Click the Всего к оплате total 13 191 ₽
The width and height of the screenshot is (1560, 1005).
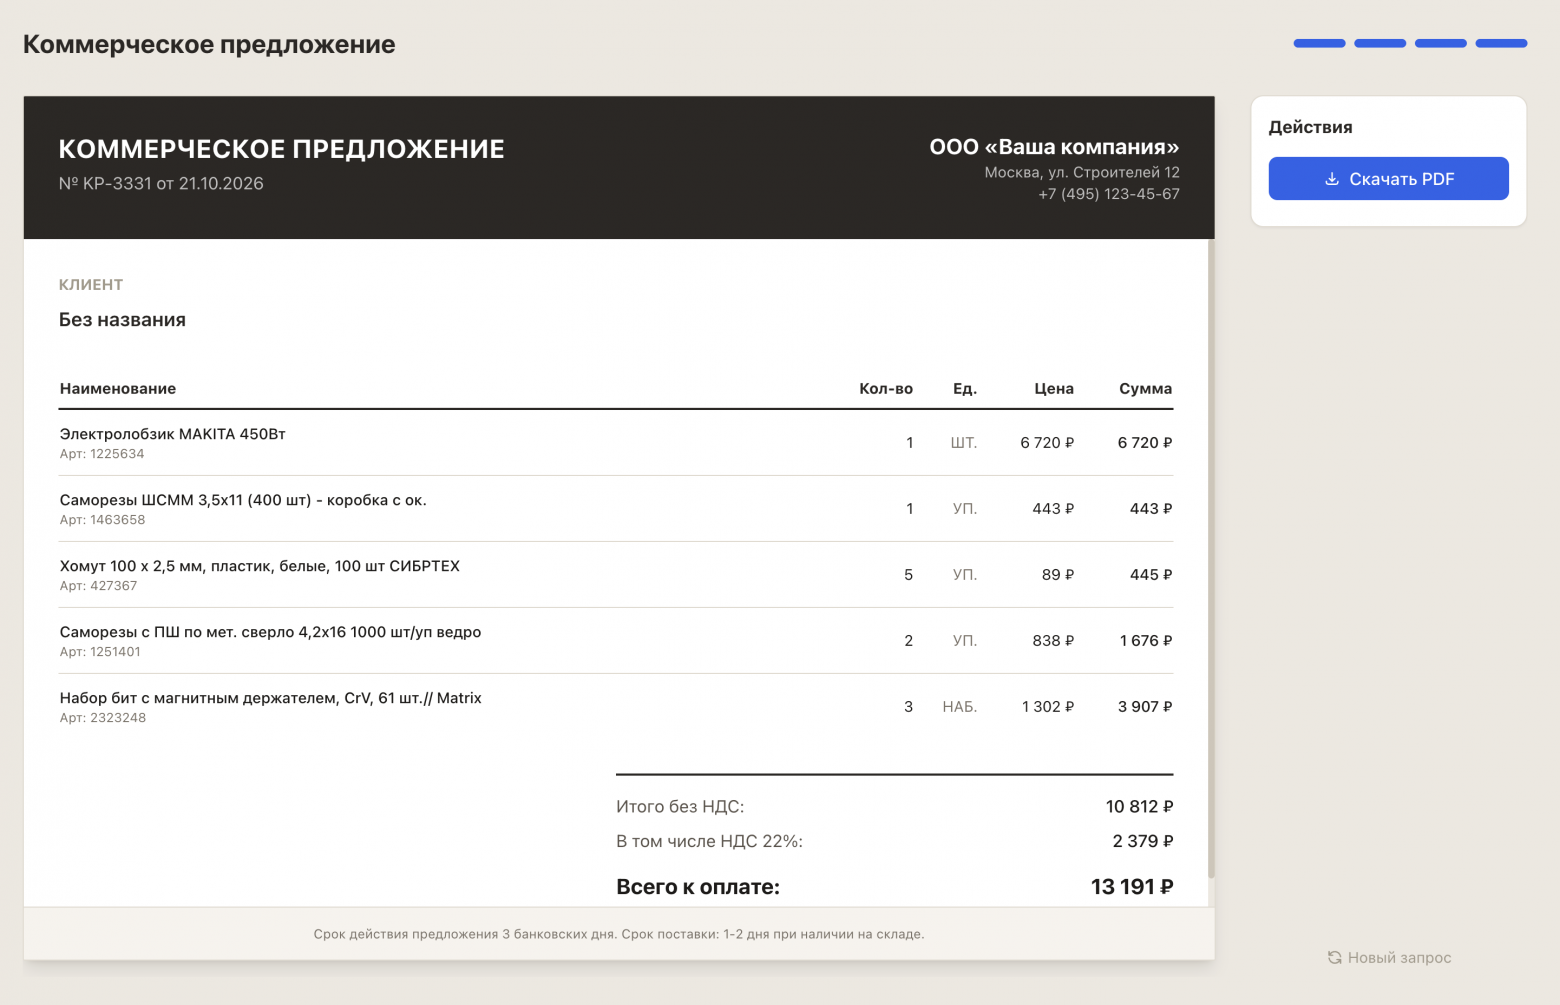click(x=1132, y=887)
